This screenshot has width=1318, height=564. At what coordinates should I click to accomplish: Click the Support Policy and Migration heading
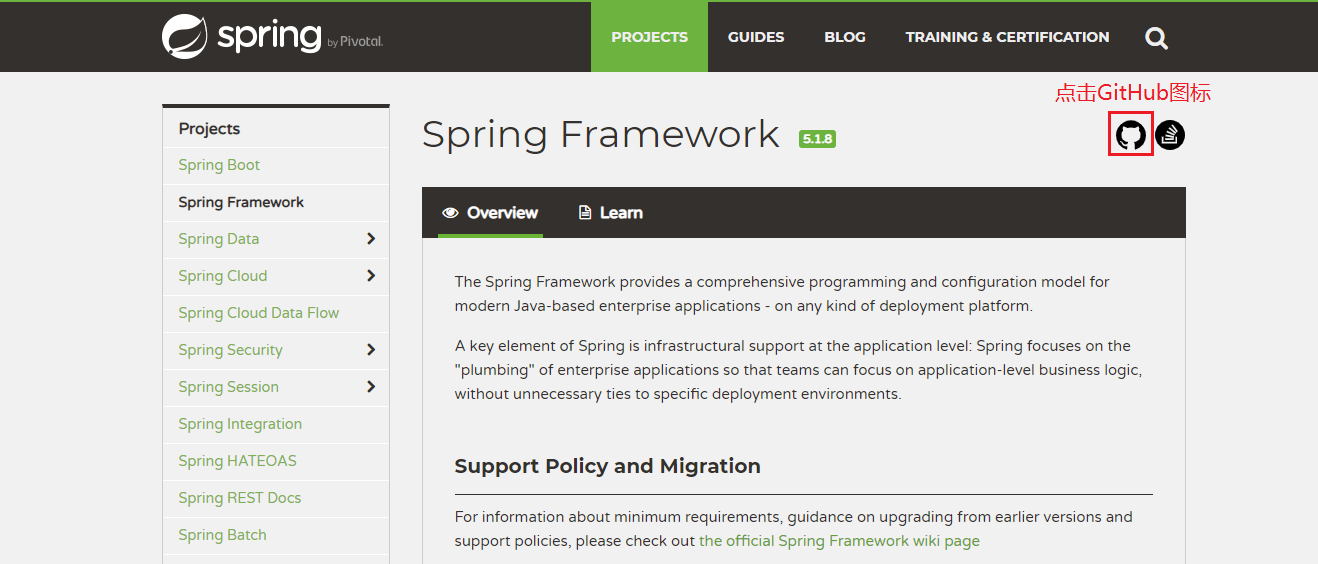pyautogui.click(x=607, y=466)
